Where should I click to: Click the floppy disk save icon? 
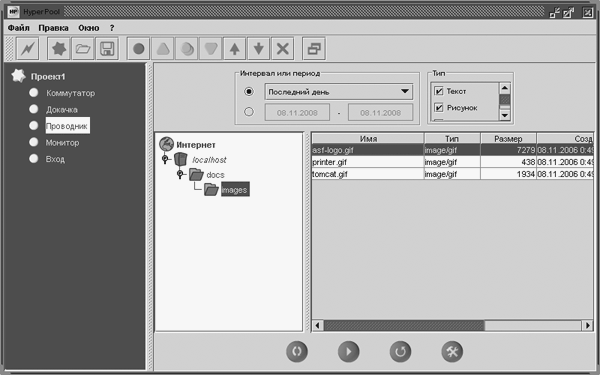pos(107,49)
